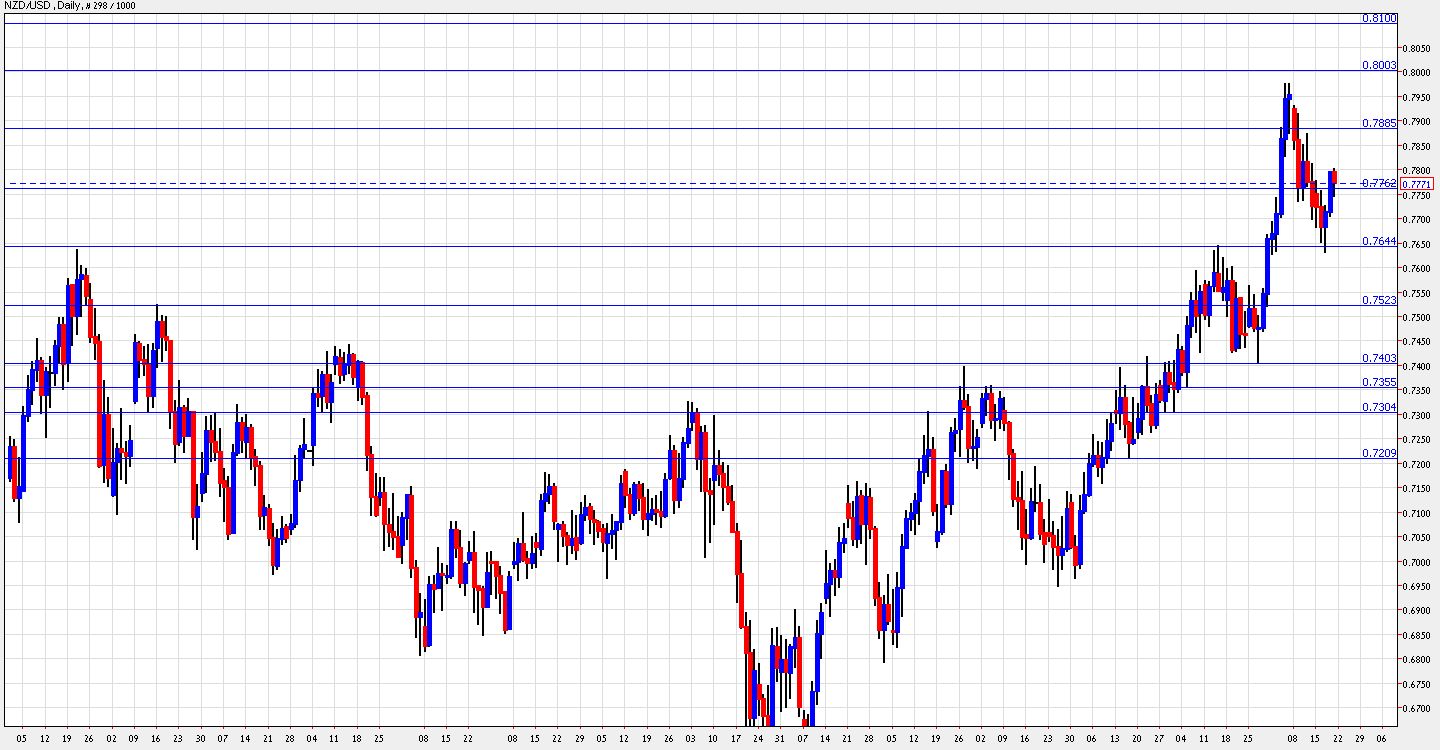The image size is (1440, 750).
Task: Click the NZD/USD Daily chart title
Action: (71, 6)
